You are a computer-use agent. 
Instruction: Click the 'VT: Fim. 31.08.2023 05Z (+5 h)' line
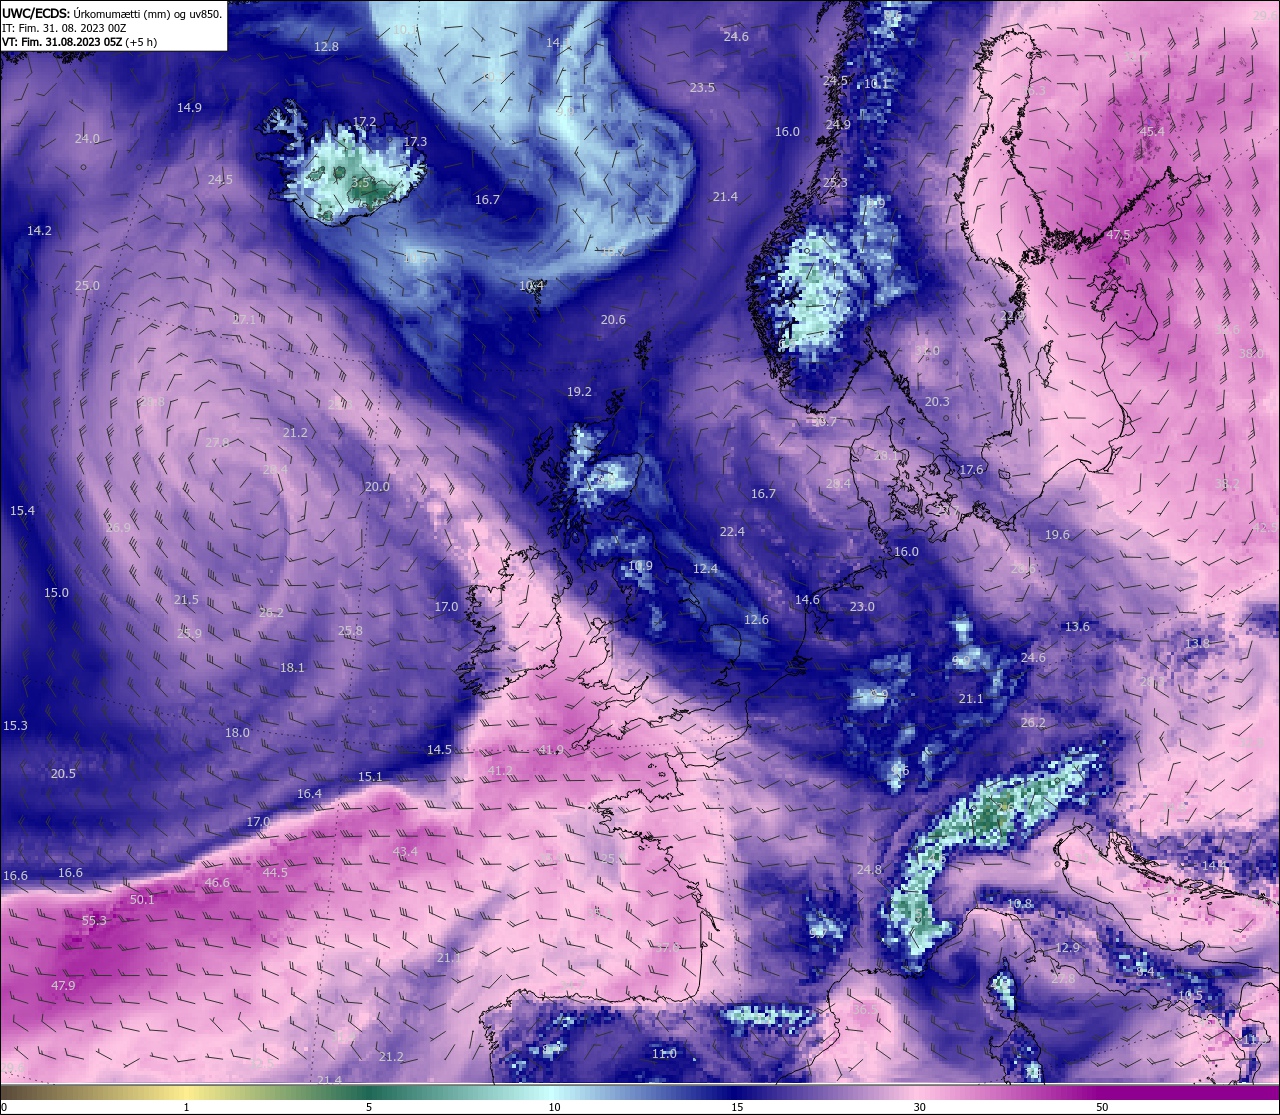pyautogui.click(x=79, y=42)
